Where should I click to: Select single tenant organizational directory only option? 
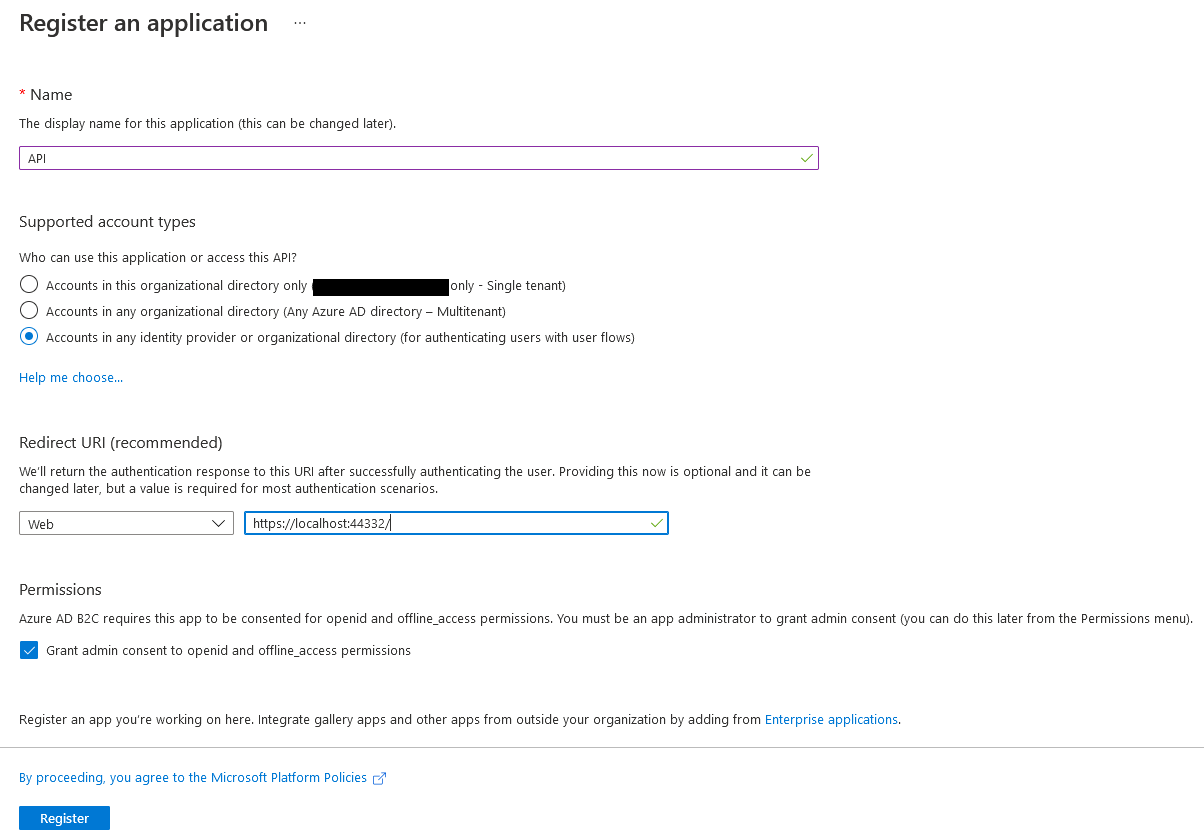[x=29, y=285]
